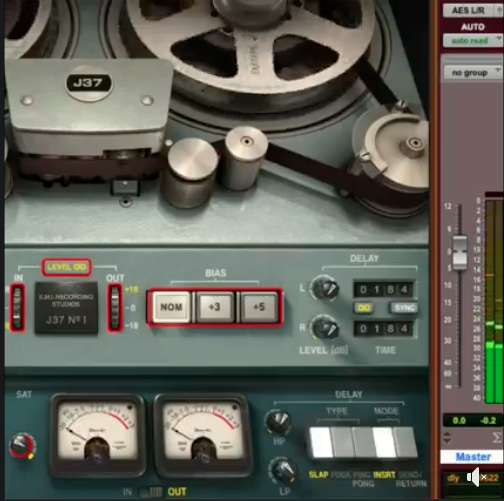Click the EMI Recording Studios J37 nameplate
Viewport: 504px width, 501px height.
(66, 308)
